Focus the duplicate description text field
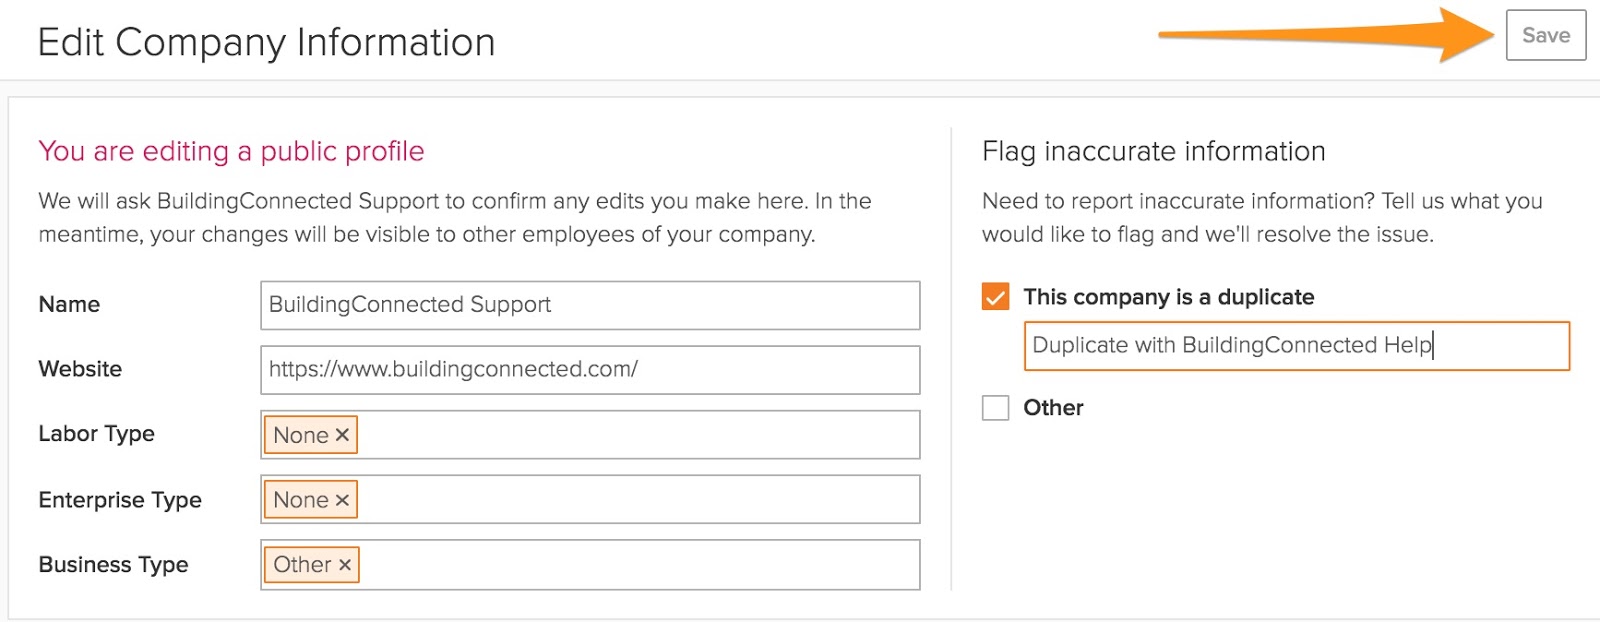This screenshot has height=622, width=1600. click(1296, 346)
